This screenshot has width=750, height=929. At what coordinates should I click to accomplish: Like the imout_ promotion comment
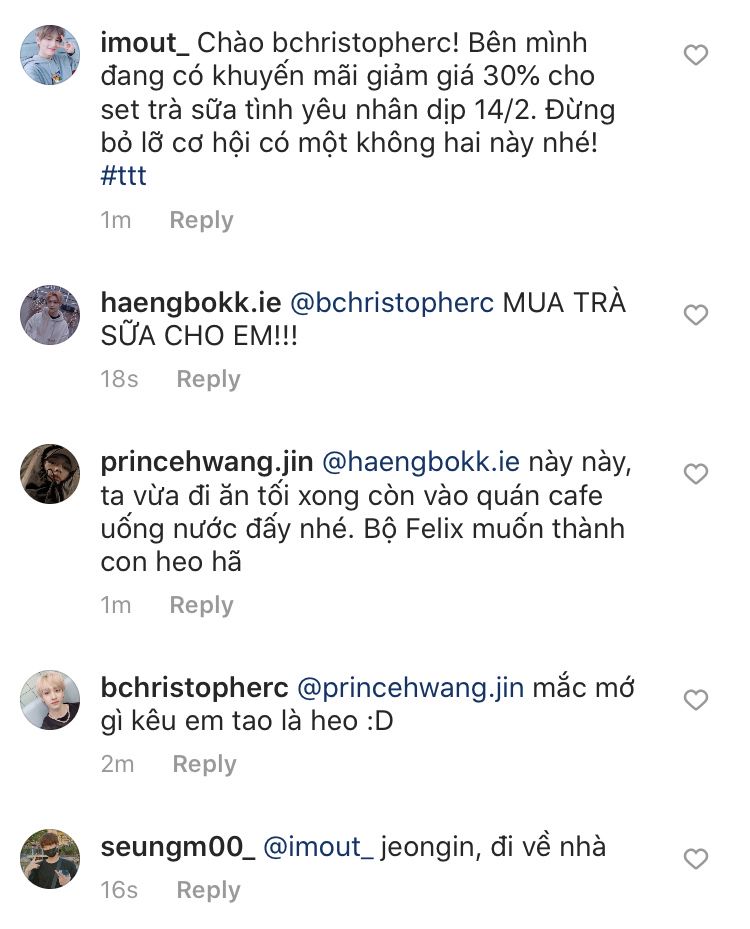pos(695,55)
